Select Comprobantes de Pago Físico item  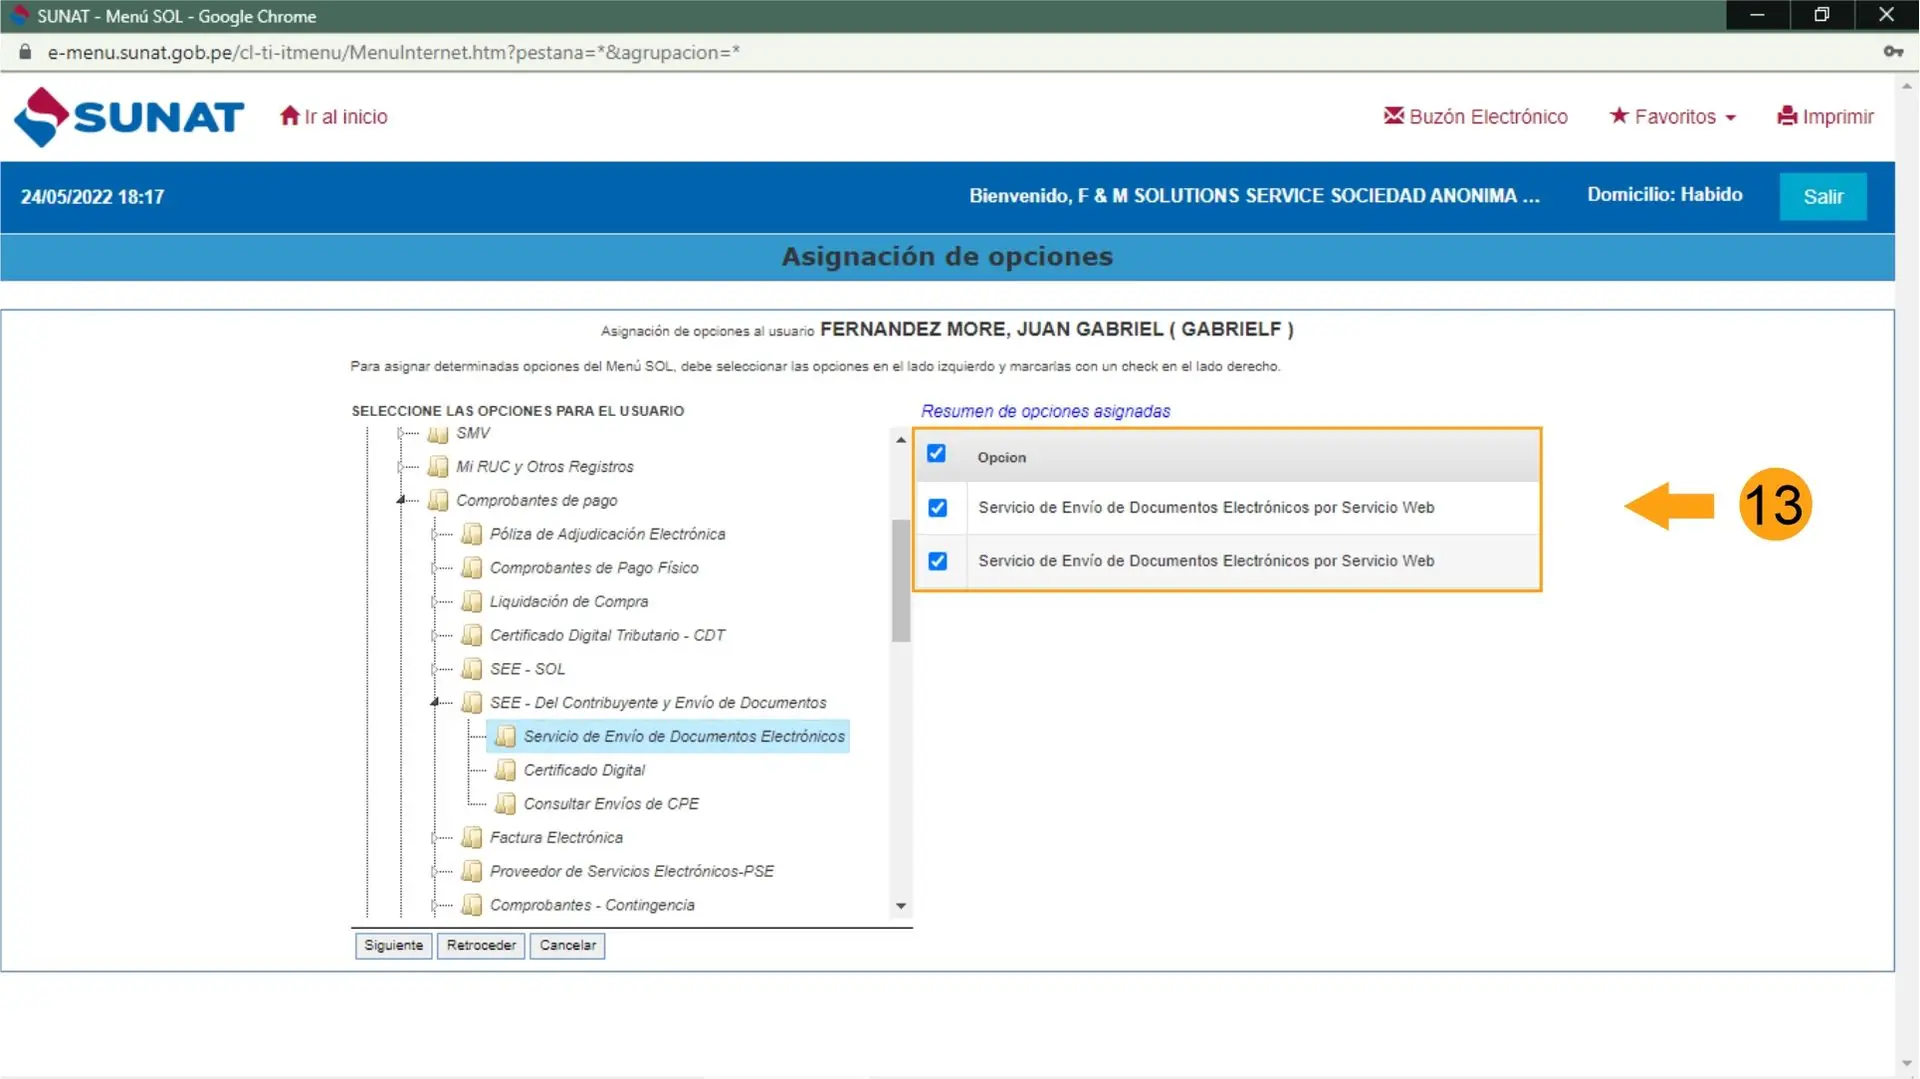(x=594, y=568)
